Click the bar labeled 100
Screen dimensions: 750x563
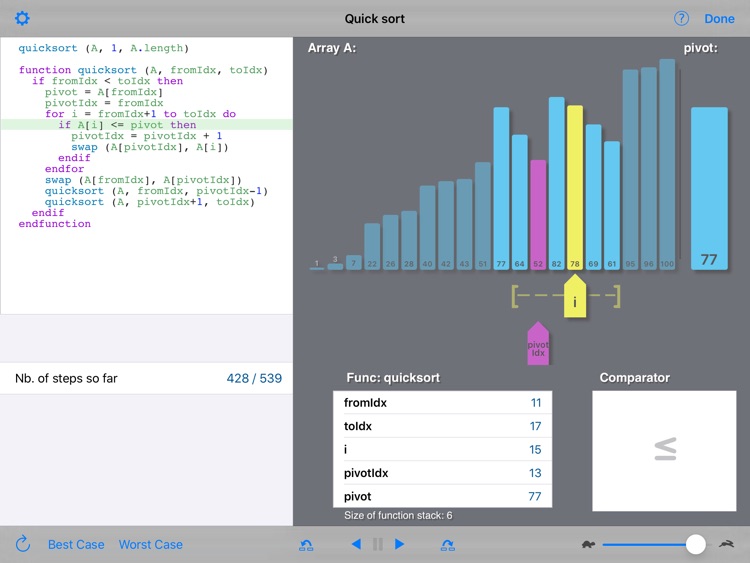click(x=667, y=165)
